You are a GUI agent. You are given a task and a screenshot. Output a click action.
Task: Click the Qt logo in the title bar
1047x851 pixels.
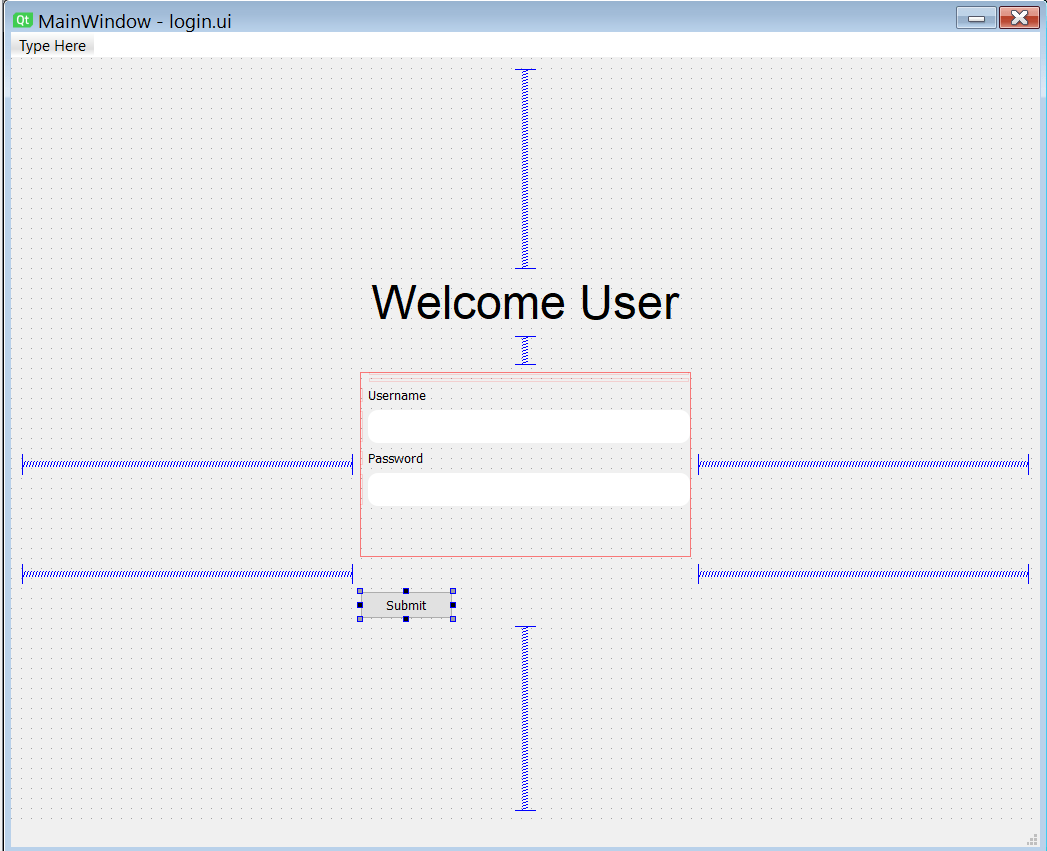pos(21,18)
